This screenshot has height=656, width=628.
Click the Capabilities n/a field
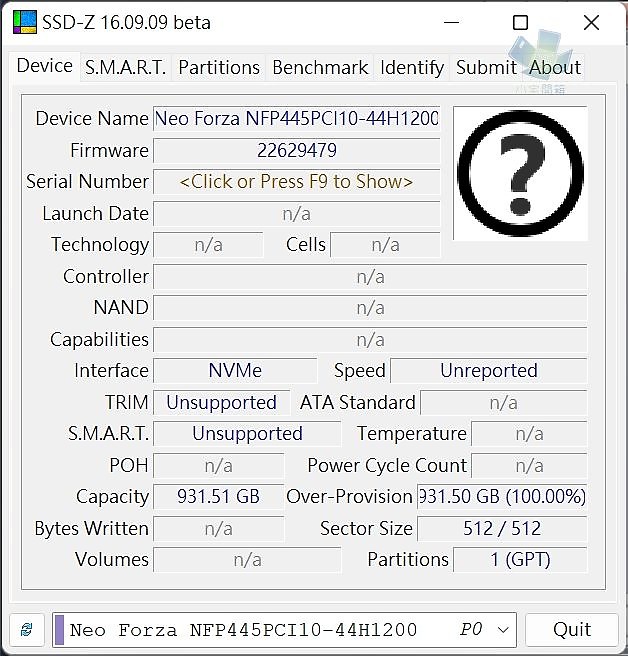point(370,340)
